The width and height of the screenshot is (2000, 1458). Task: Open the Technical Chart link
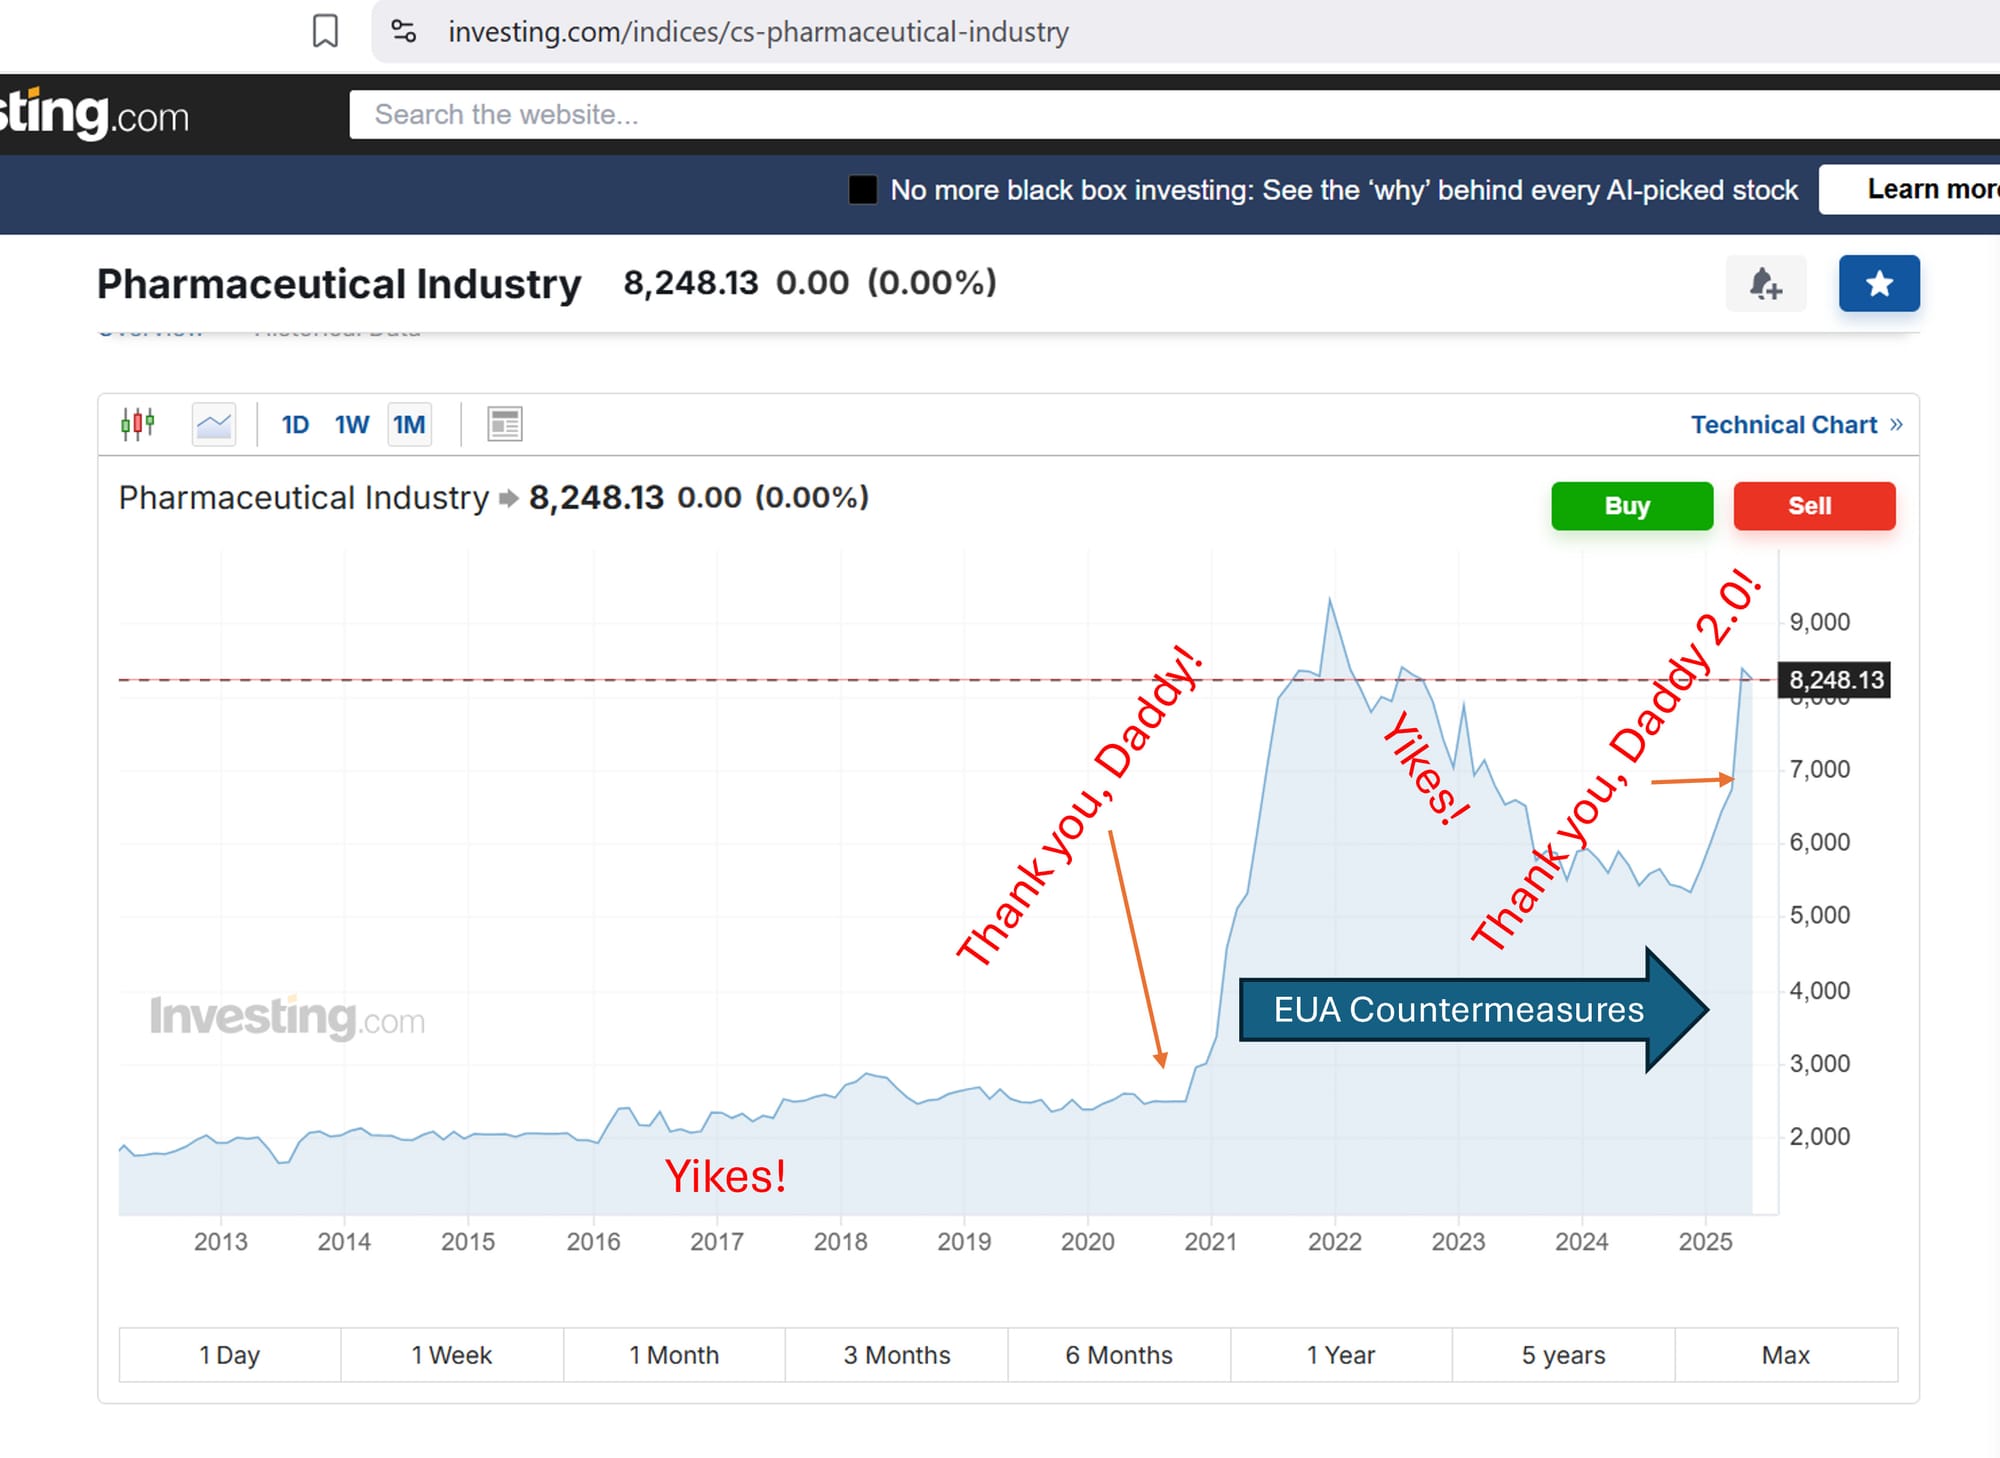pyautogui.click(x=1796, y=425)
